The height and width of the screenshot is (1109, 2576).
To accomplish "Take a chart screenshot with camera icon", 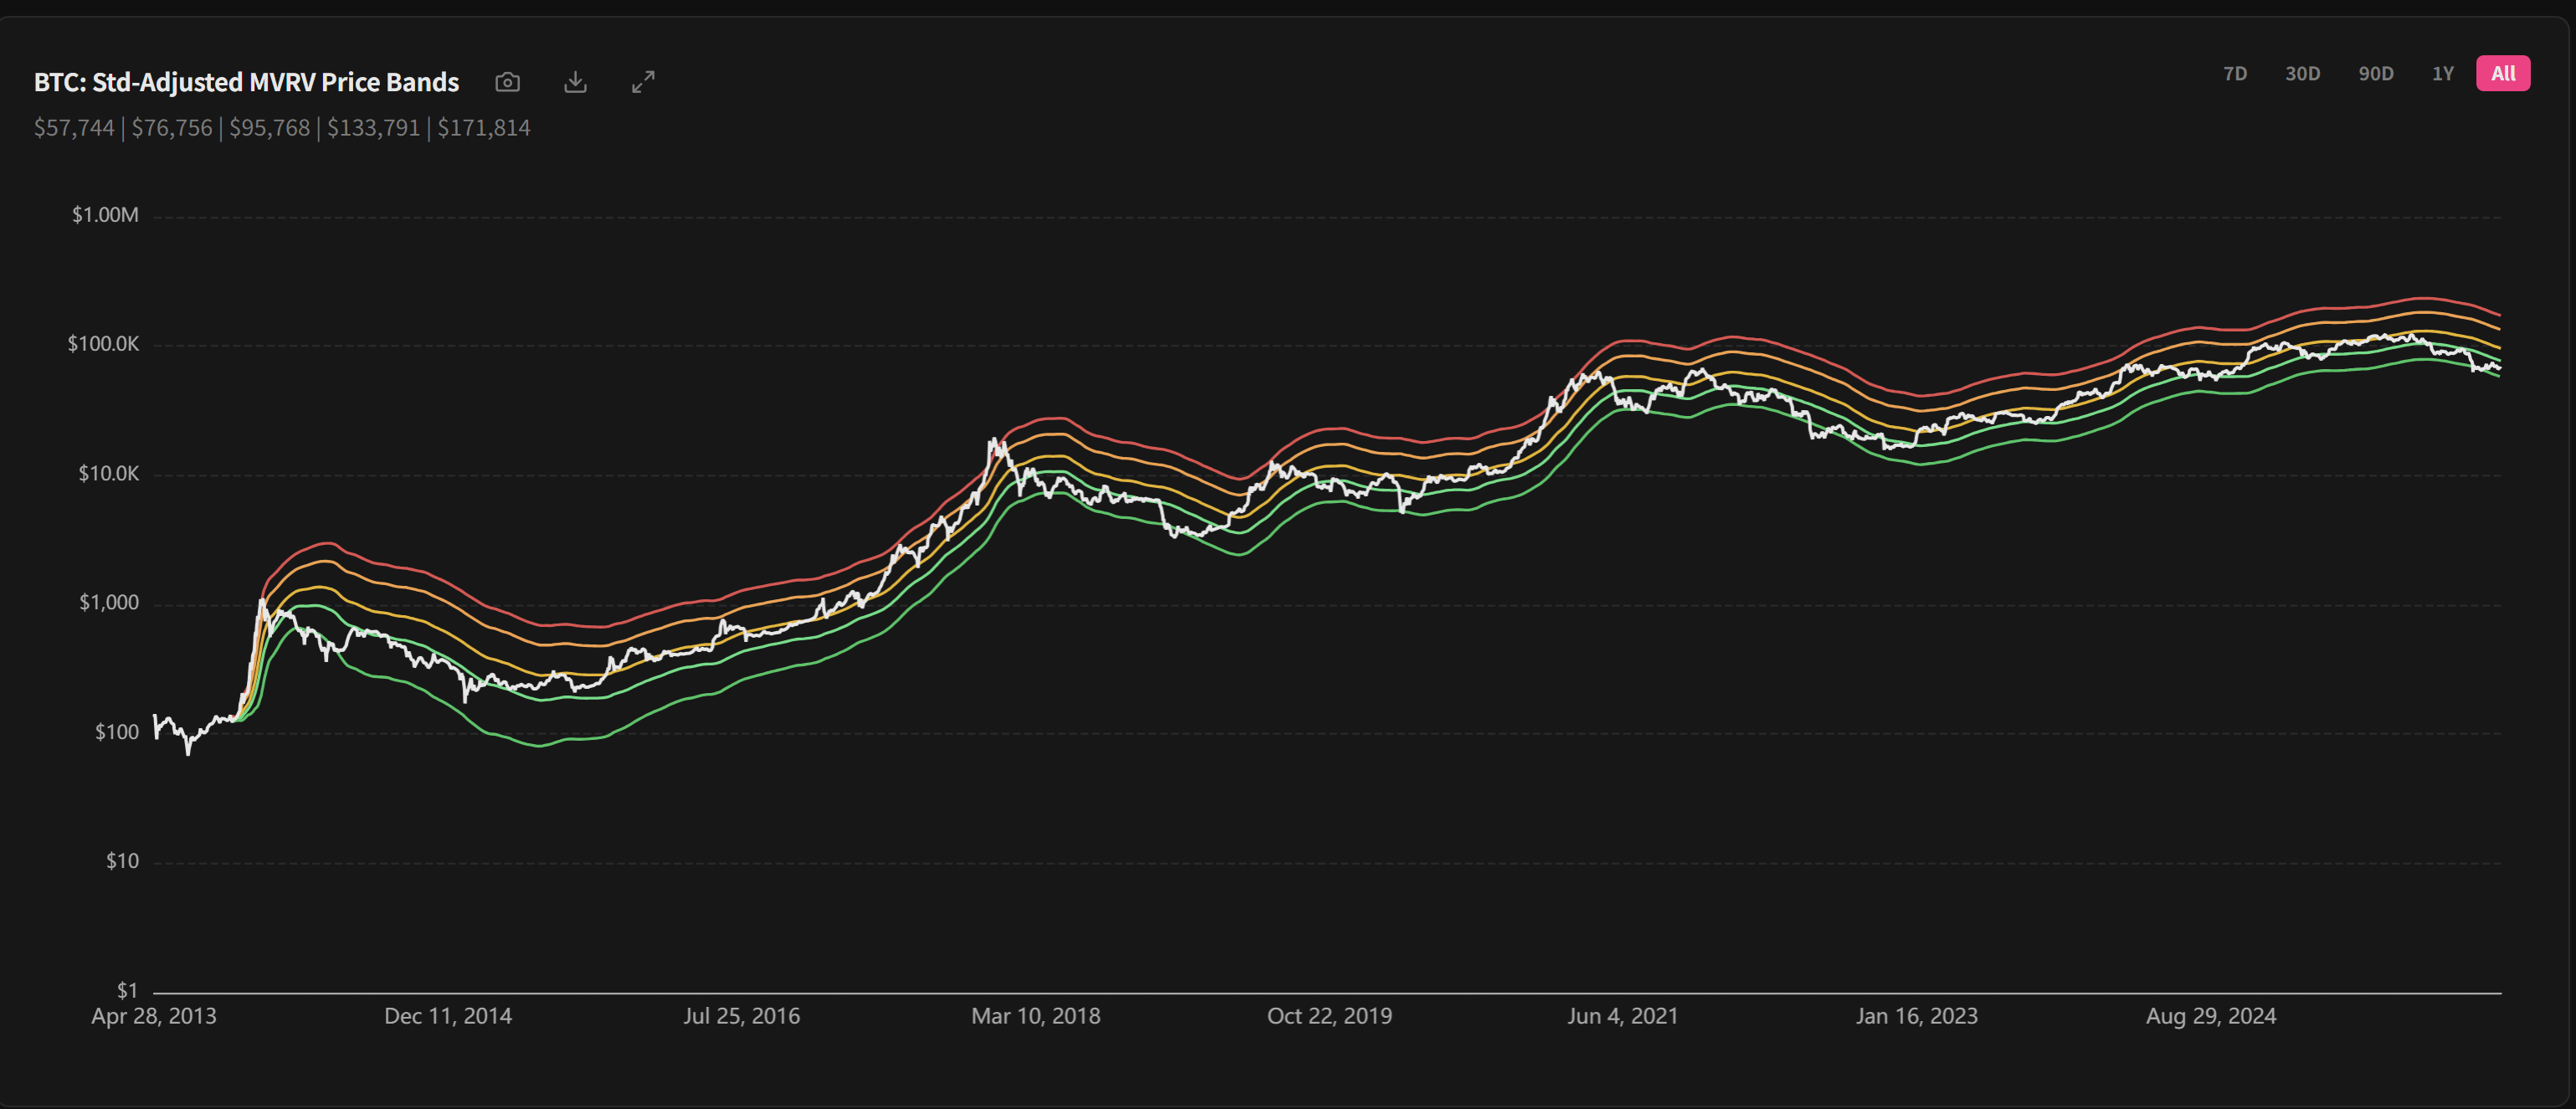I will (x=507, y=82).
